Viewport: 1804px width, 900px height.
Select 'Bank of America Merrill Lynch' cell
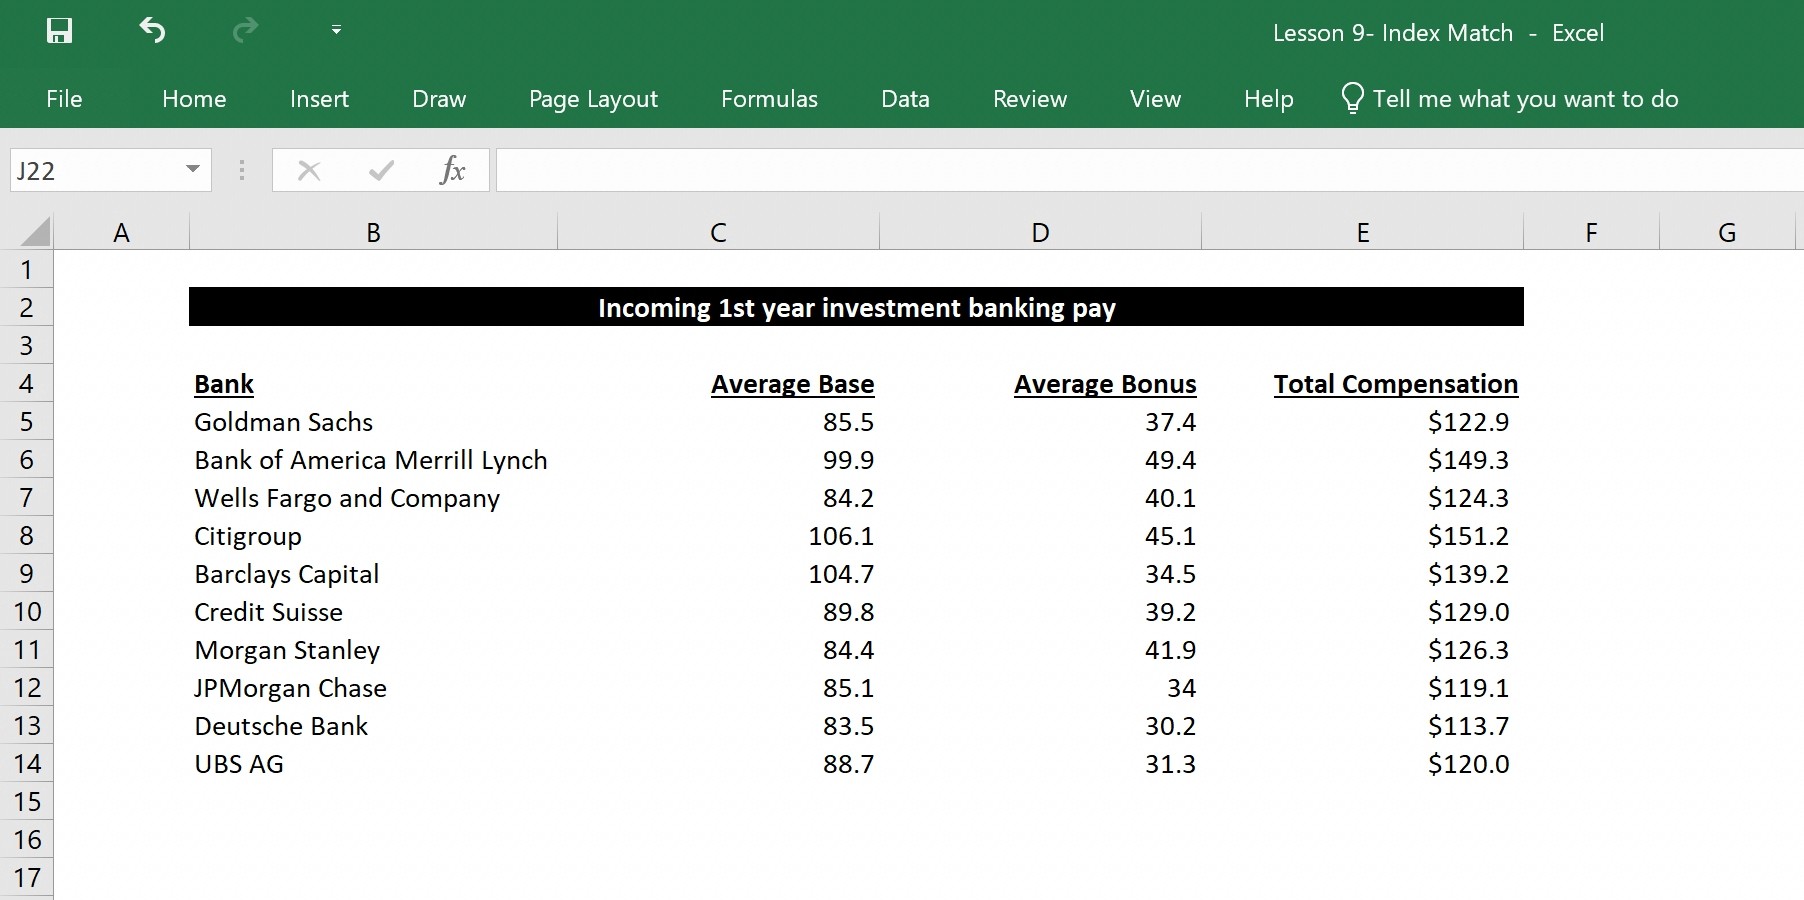[x=373, y=460]
